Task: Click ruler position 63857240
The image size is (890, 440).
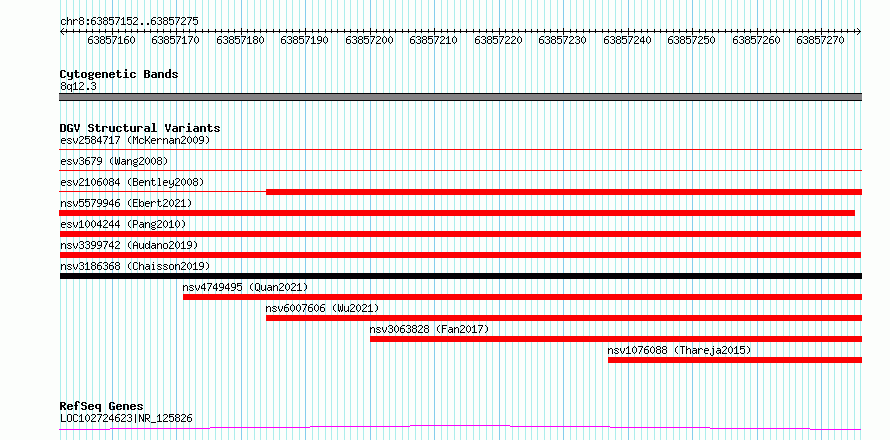Action: 627,41
